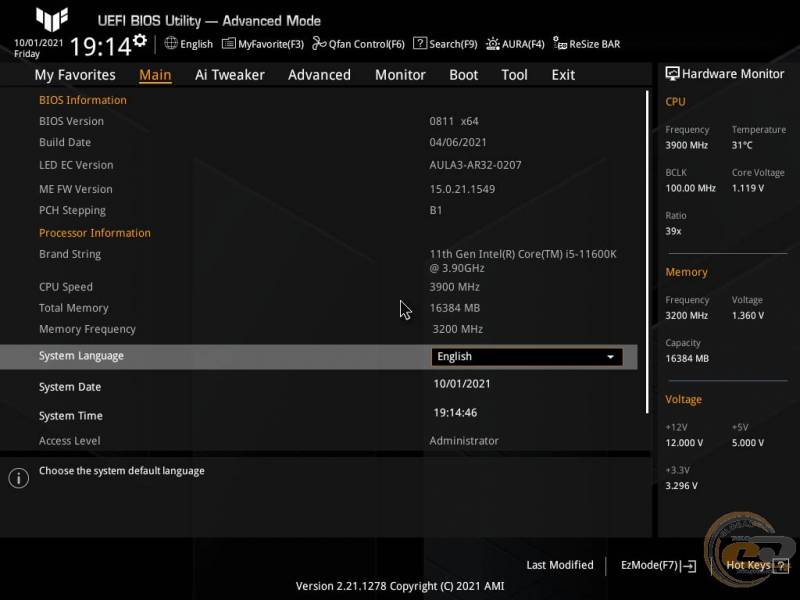Select the System Language row label

(81, 356)
